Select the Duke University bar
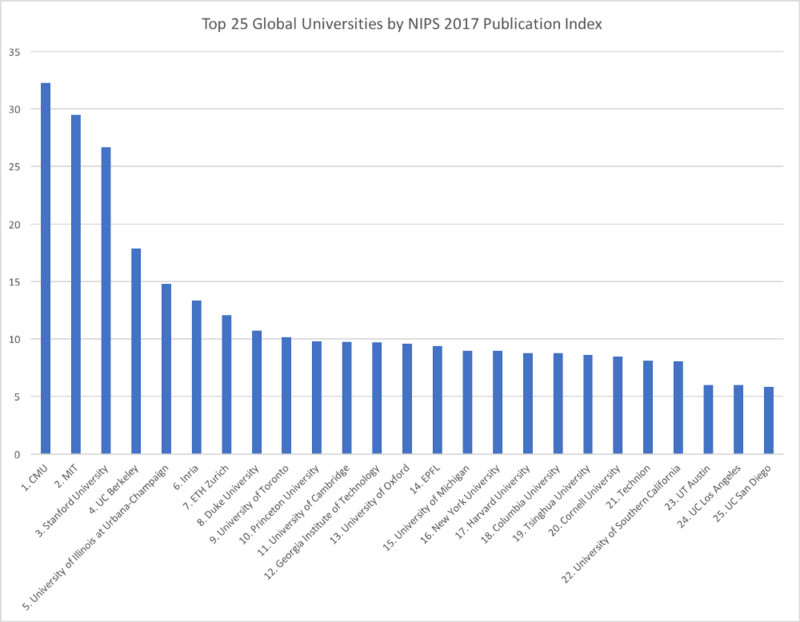The height and width of the screenshot is (622, 800). click(257, 392)
